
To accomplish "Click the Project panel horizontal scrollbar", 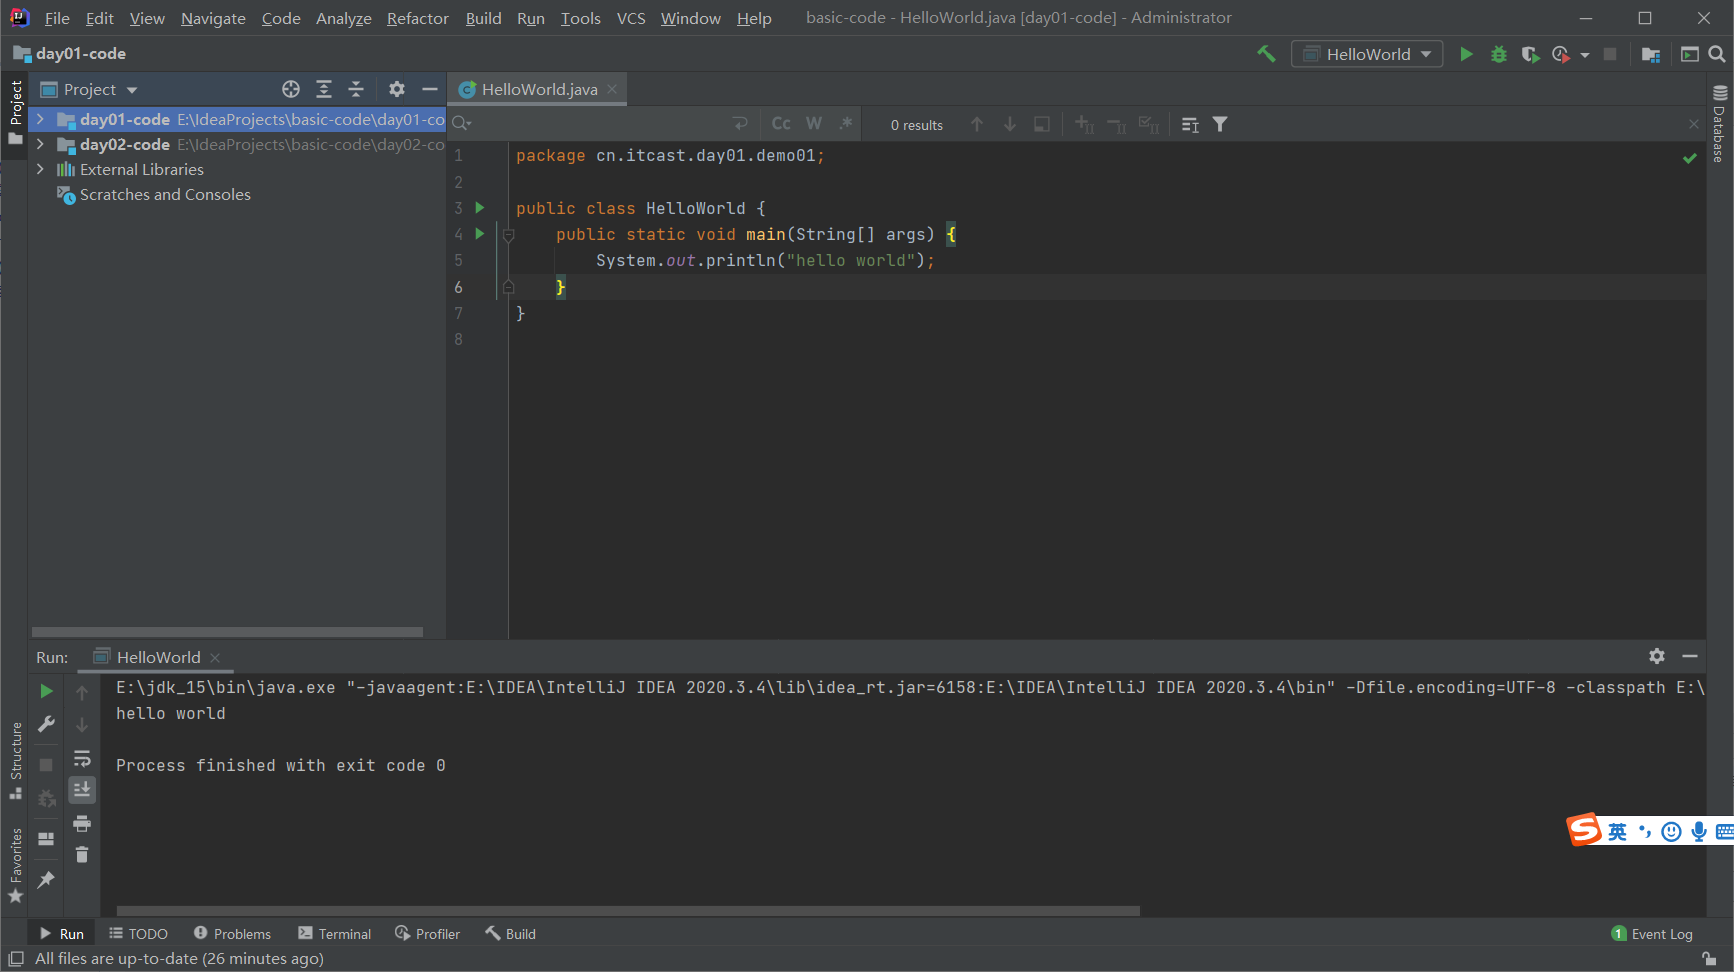I will pyautogui.click(x=227, y=632).
